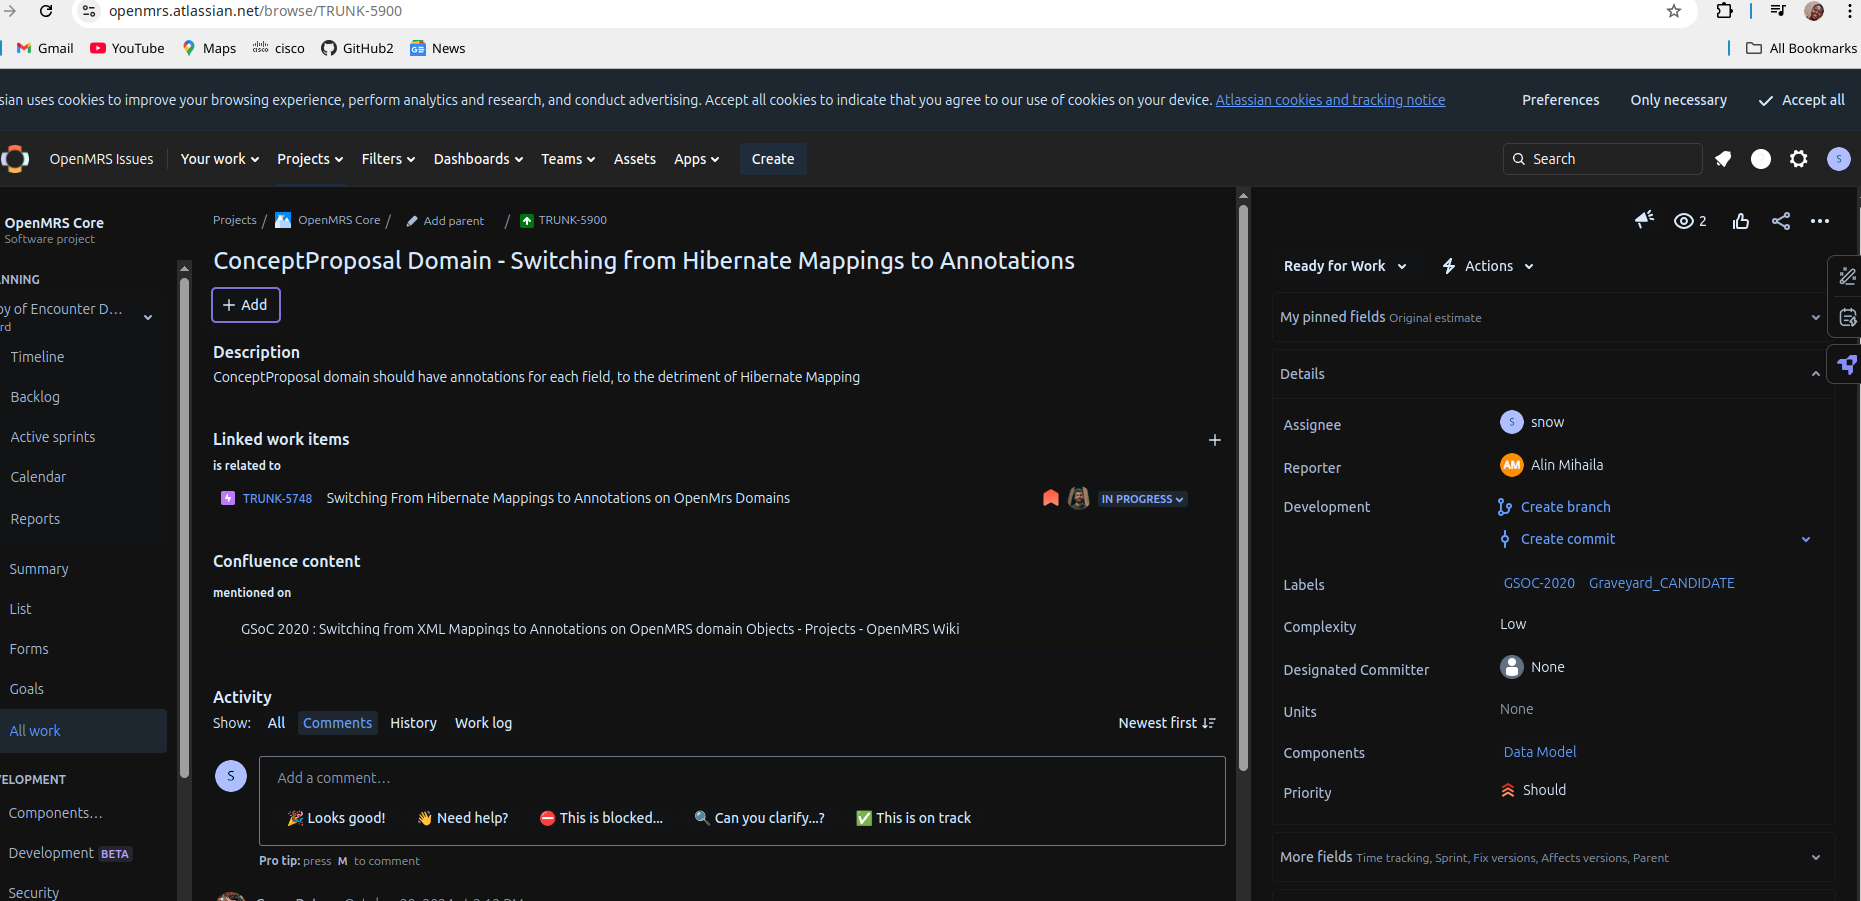Open the more actions ellipsis menu
This screenshot has width=1861, height=901.
pos(1820,221)
